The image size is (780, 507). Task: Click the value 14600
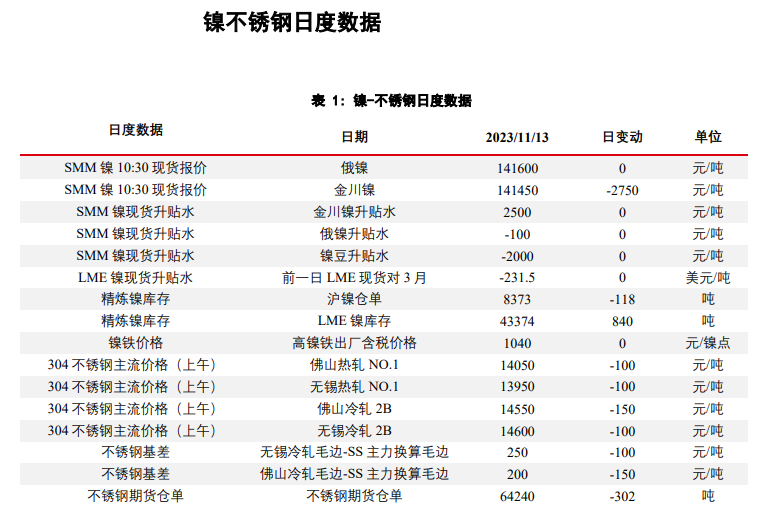pyautogui.click(x=517, y=431)
